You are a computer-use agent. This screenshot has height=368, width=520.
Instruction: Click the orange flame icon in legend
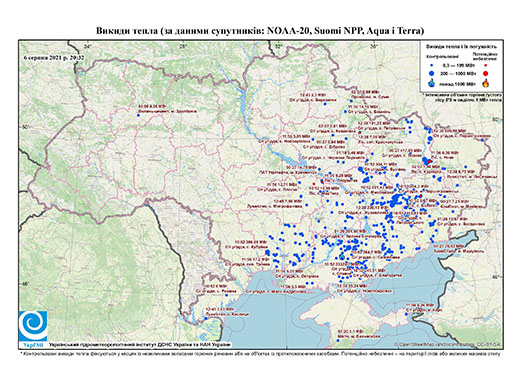(x=486, y=83)
